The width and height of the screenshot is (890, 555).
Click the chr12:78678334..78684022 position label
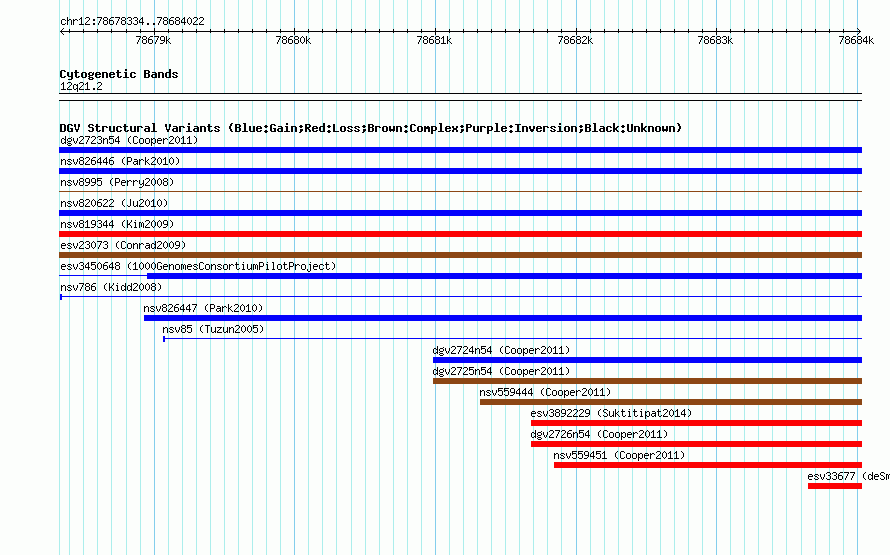pos(132,21)
